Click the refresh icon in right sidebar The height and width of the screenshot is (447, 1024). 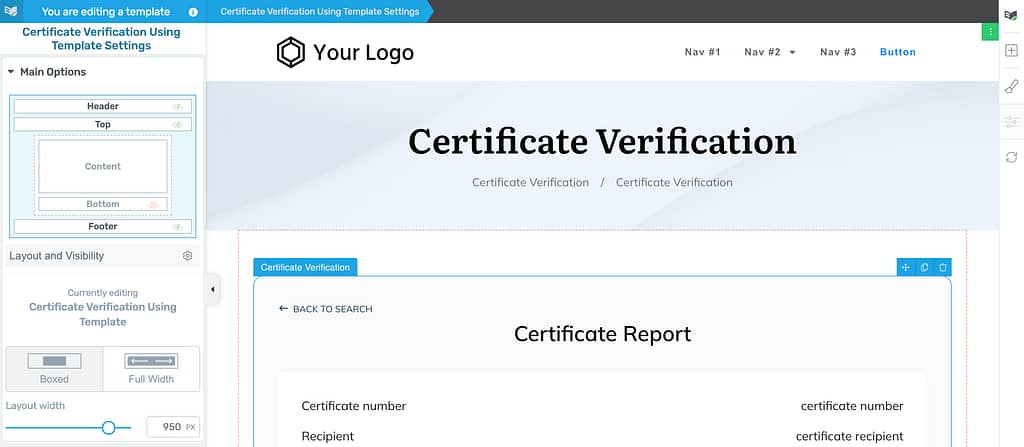tap(1011, 158)
